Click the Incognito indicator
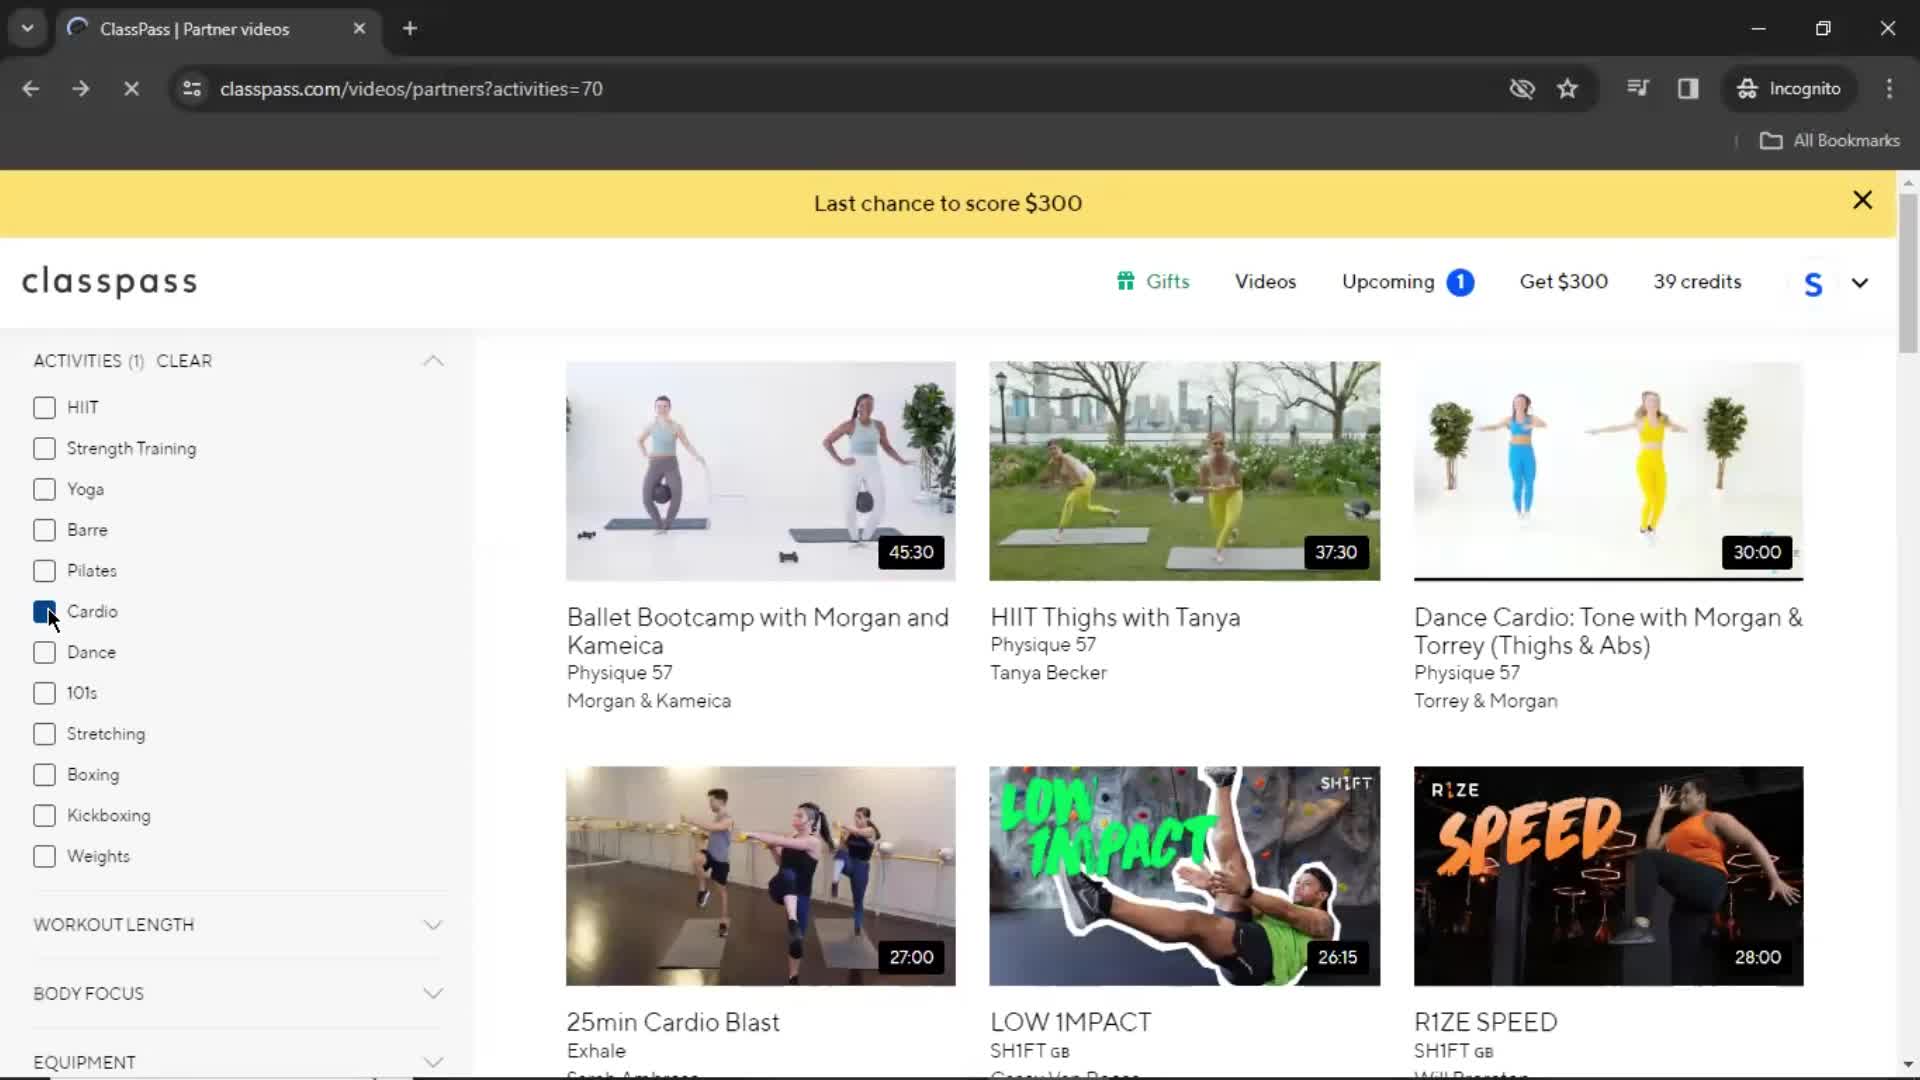The height and width of the screenshot is (1080, 1920). point(1789,89)
